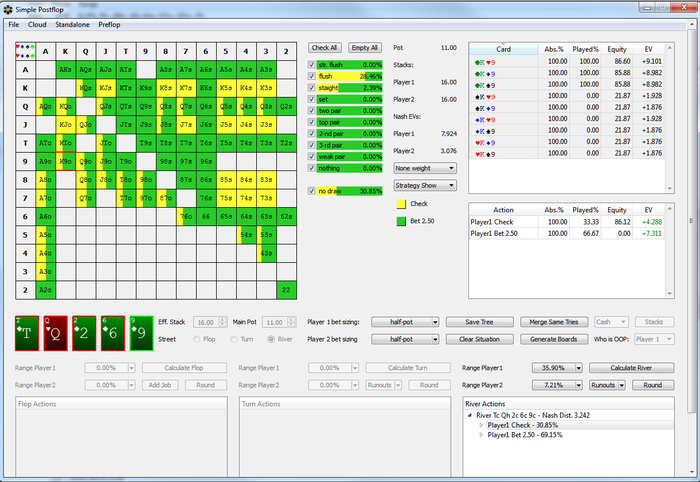
Task: Open the Strategy Show dropdown
Action: [425, 185]
